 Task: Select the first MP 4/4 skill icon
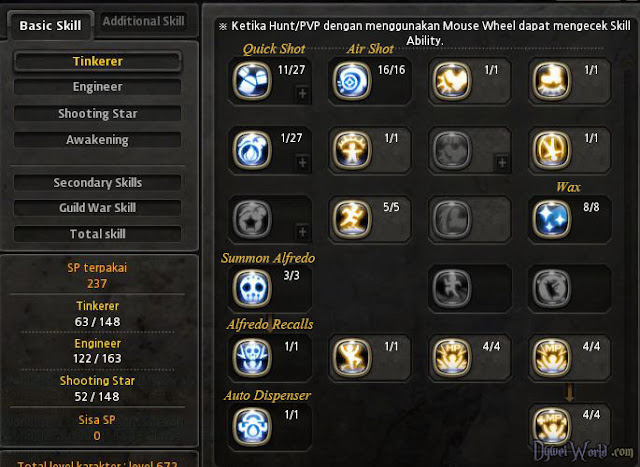551,357
